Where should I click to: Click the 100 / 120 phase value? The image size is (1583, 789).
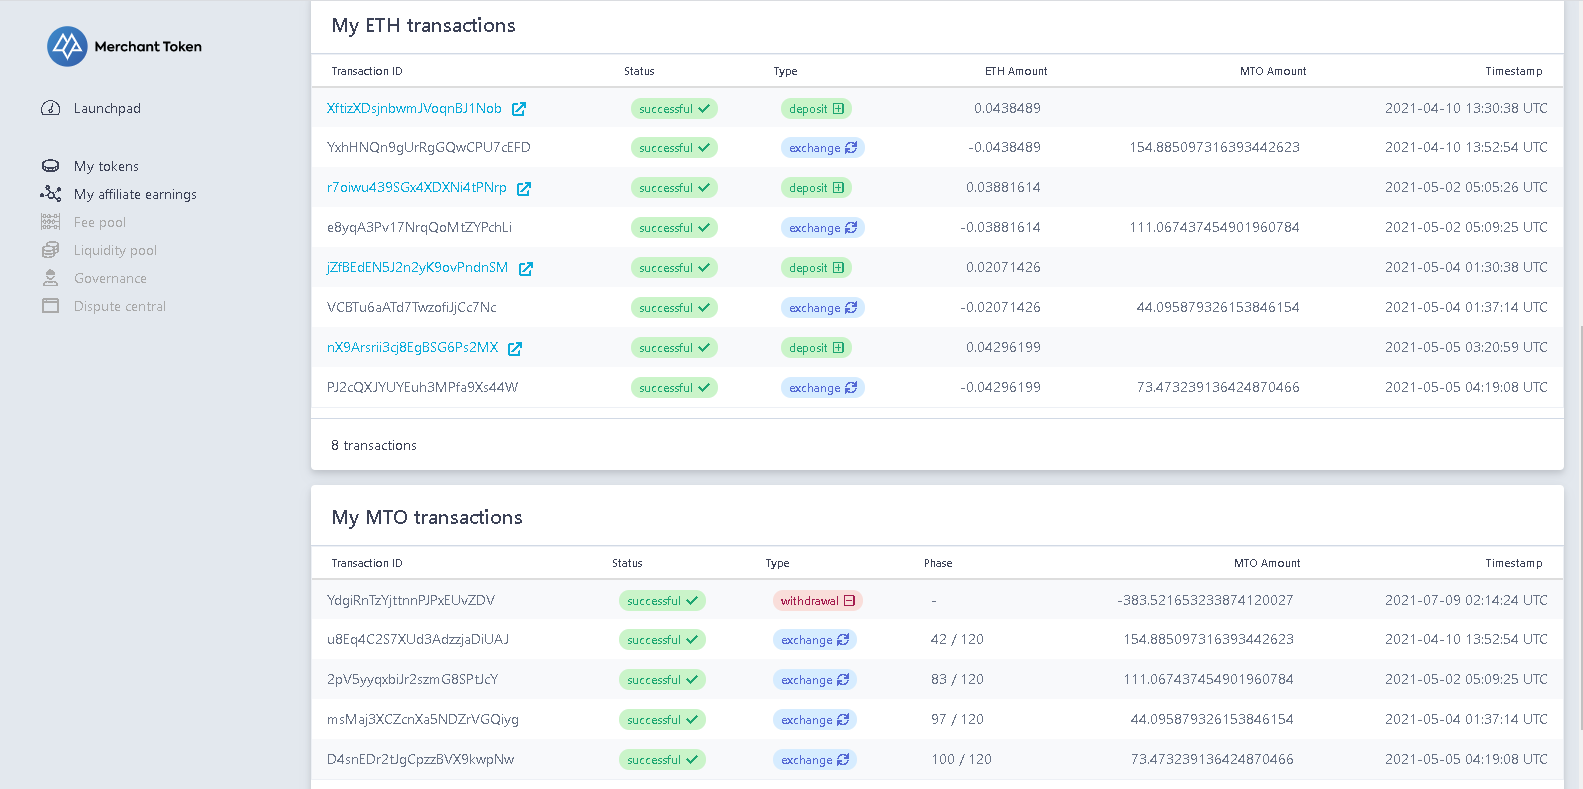961,759
